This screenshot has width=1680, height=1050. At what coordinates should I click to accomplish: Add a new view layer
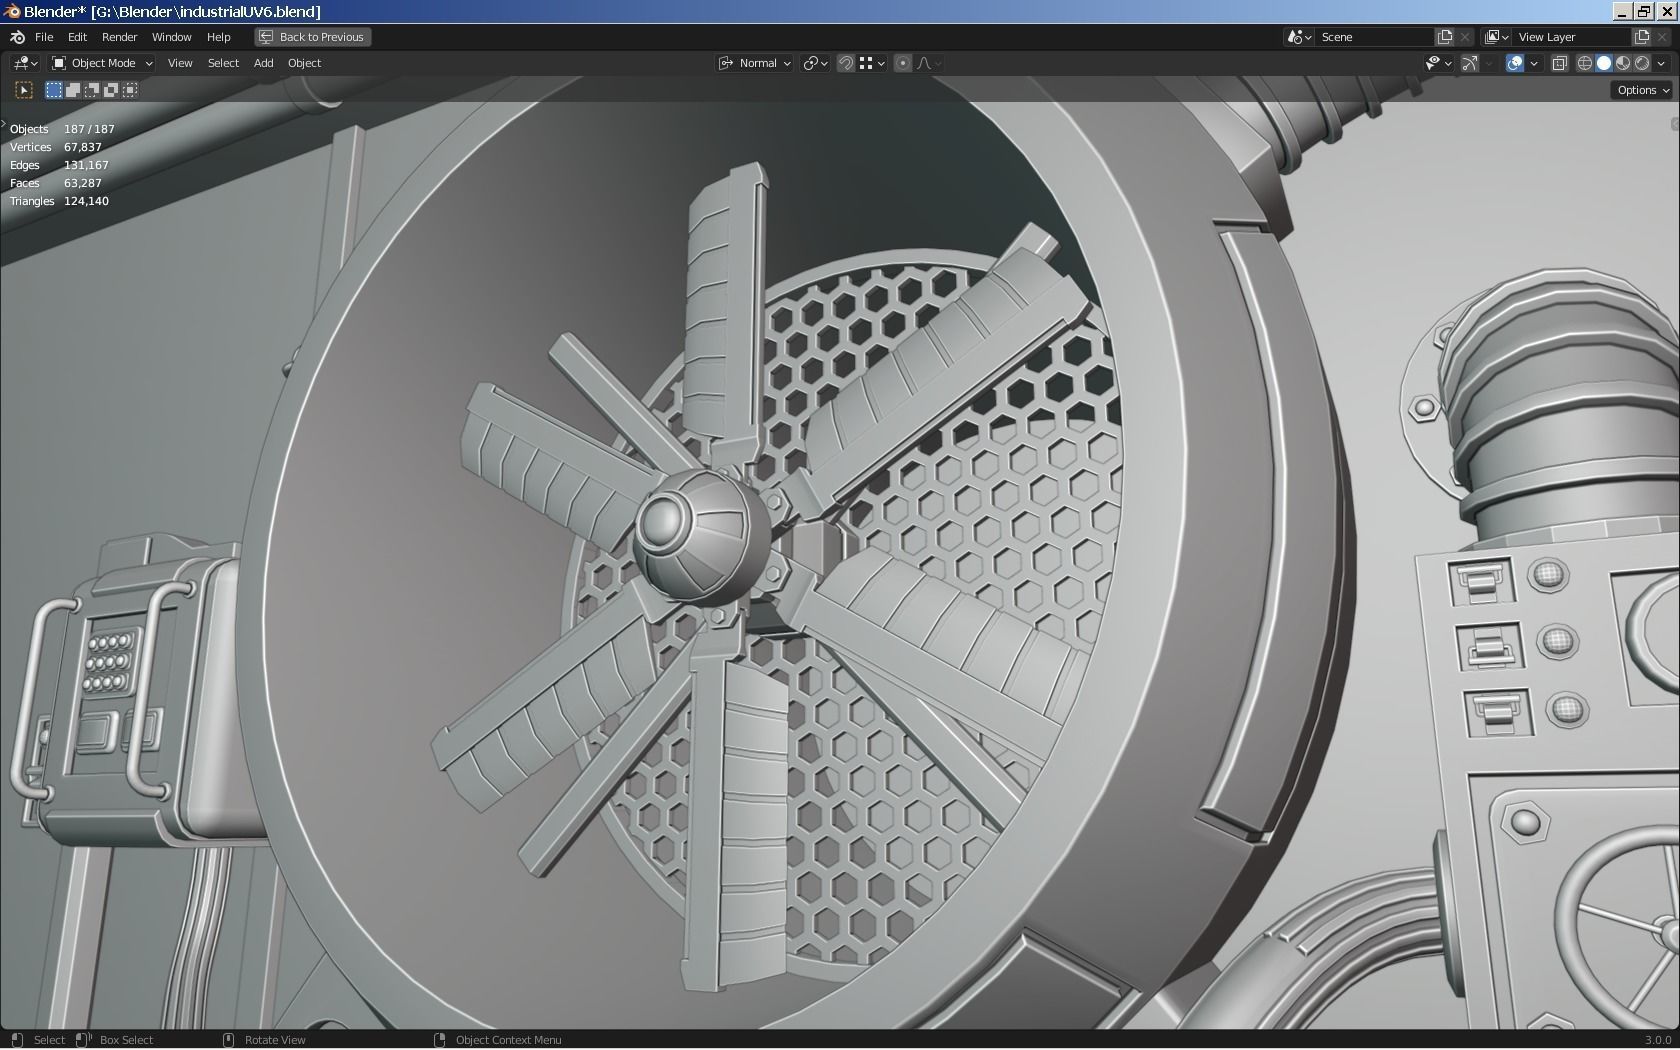[x=1642, y=37]
